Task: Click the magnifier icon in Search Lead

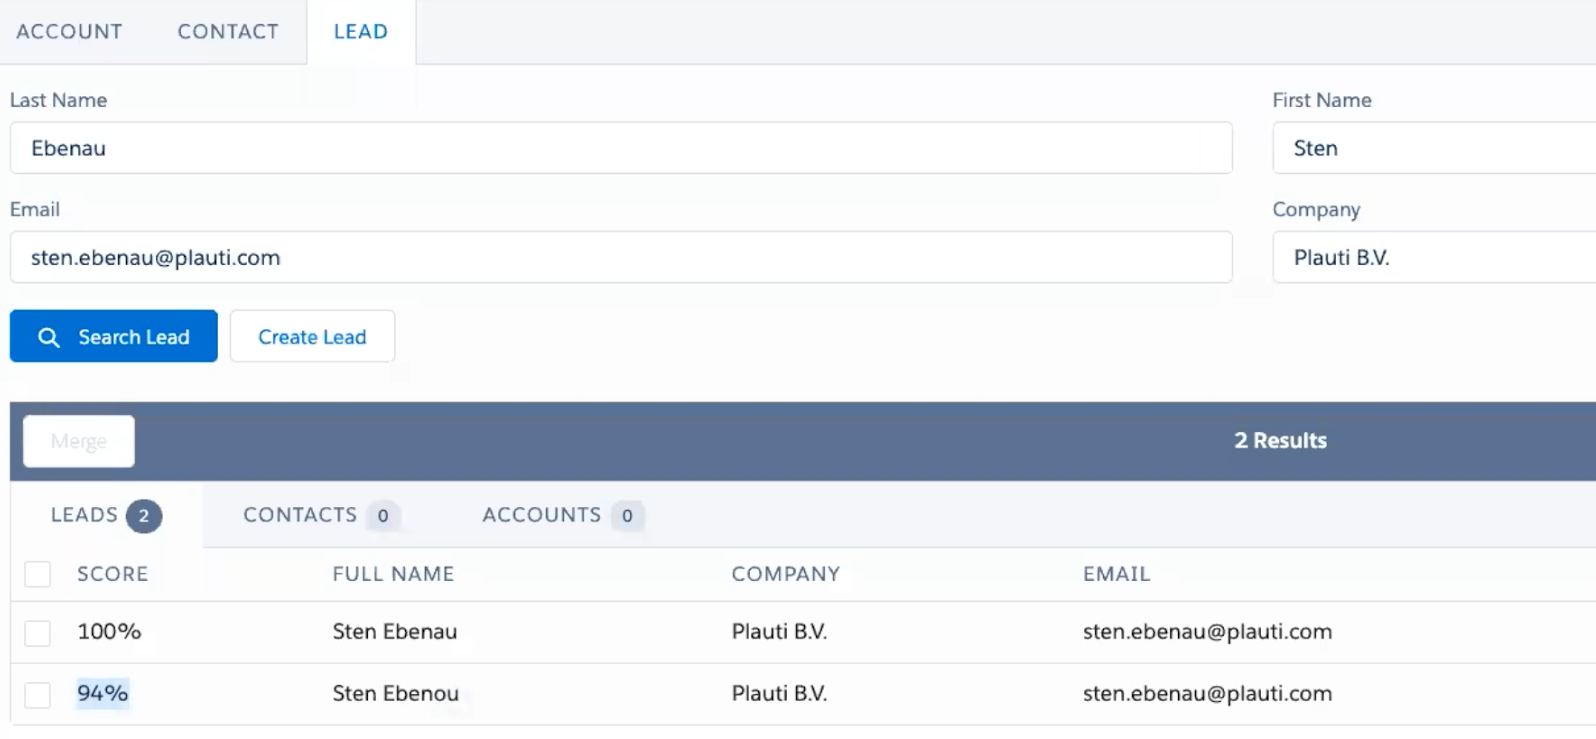Action: 49,337
